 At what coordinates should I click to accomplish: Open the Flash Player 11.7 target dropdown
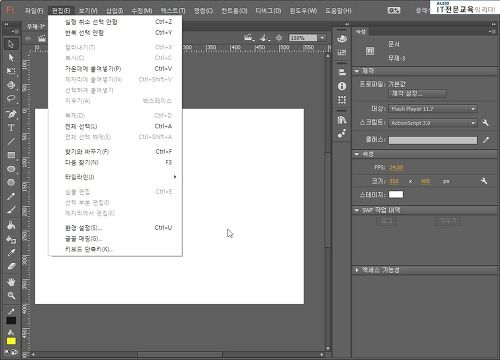433,109
